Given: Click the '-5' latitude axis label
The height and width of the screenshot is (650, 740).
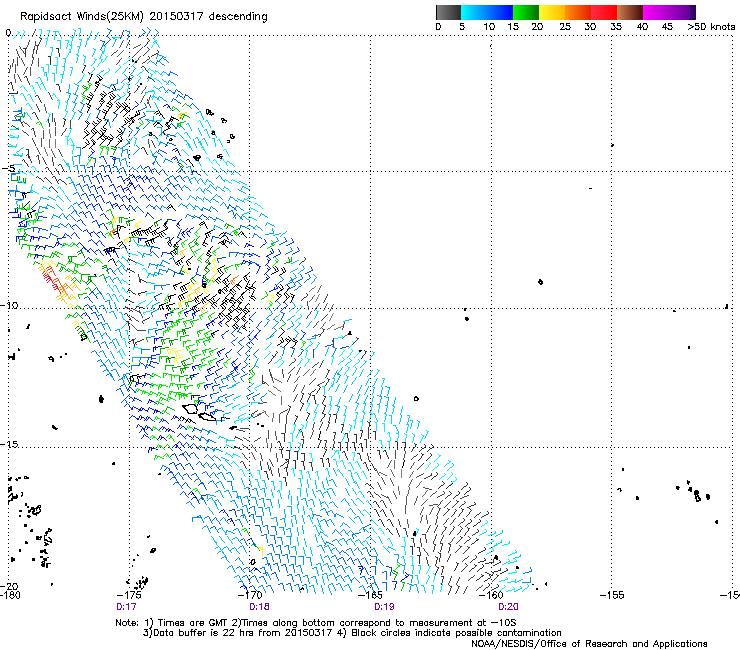Looking at the screenshot, I should pos(9,169).
